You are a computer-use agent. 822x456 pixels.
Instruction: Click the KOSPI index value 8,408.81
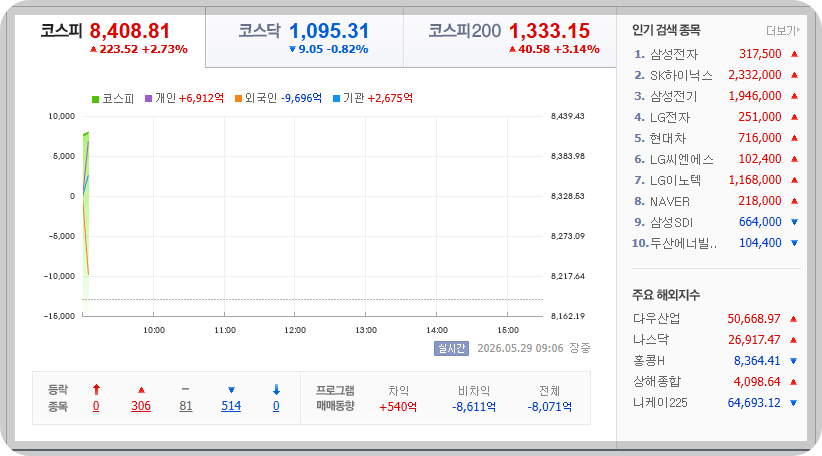coord(129,31)
